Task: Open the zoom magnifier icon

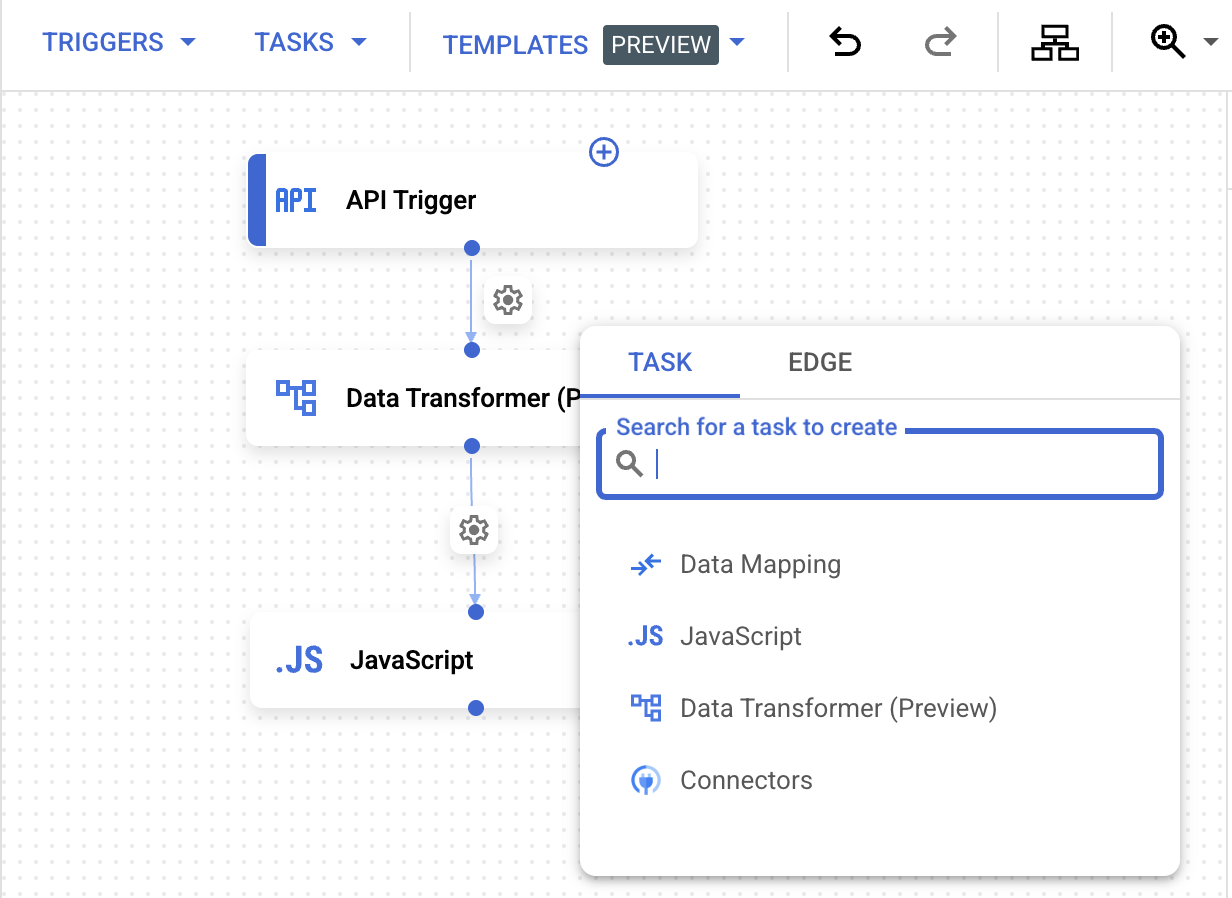Action: tap(1168, 42)
